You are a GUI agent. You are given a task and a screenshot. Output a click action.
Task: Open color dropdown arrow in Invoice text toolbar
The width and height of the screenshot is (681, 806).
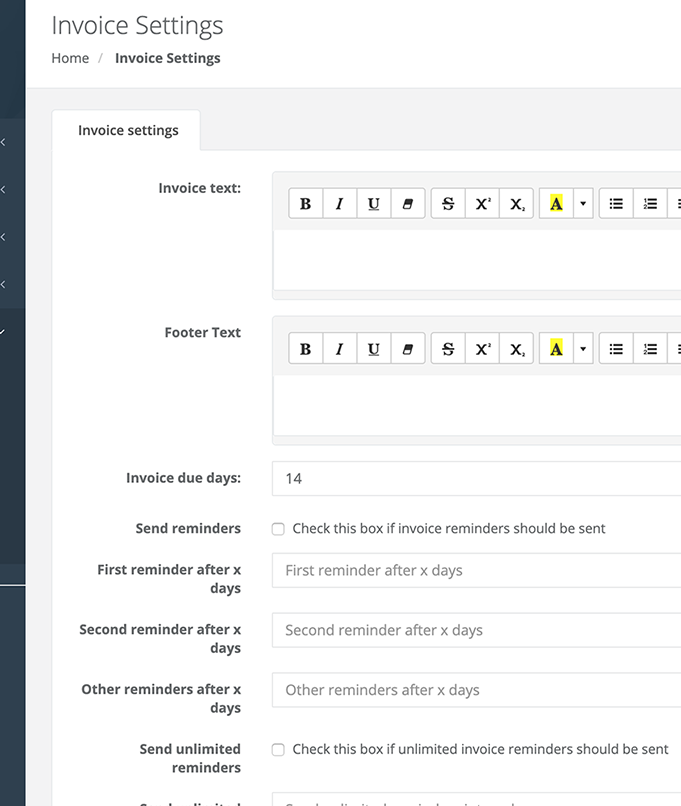click(x=583, y=204)
